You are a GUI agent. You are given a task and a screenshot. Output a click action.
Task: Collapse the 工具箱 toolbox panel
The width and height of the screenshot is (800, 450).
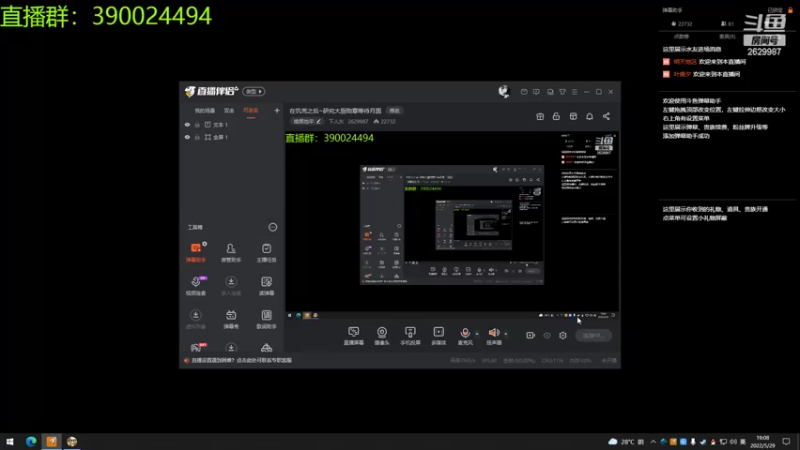[x=272, y=227]
